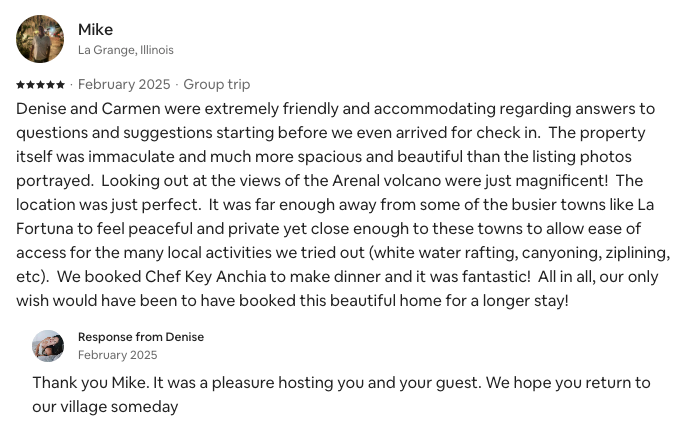Click "Denise and Carmen" at the review start
690x446 pixels.
pyautogui.click(x=78, y=109)
